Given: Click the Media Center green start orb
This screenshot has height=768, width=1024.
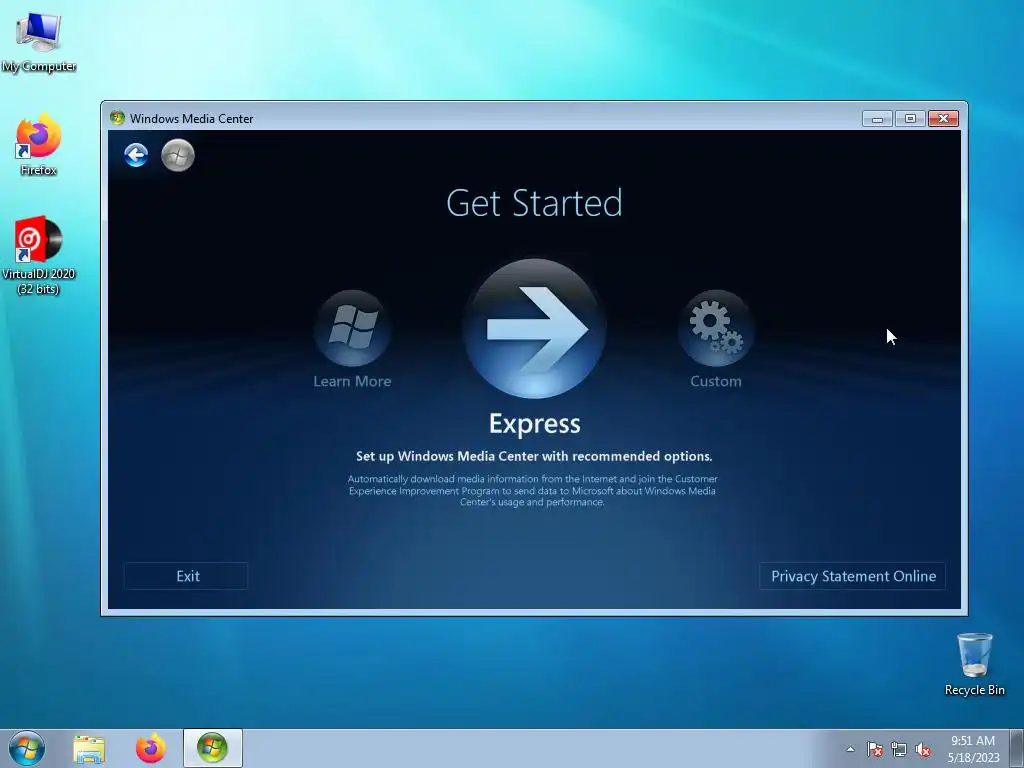Looking at the screenshot, I should (x=178, y=155).
